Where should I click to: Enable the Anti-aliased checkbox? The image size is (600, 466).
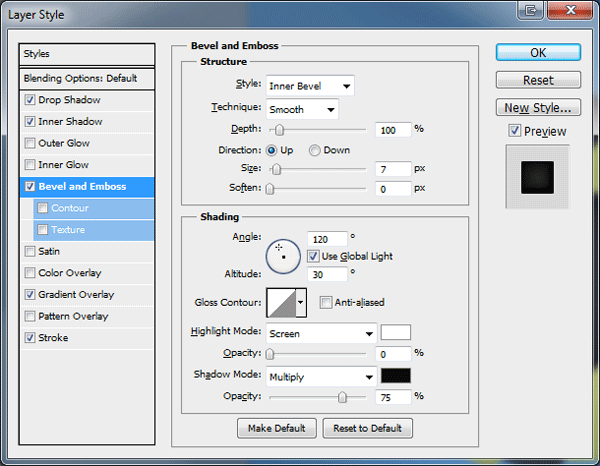(x=326, y=302)
